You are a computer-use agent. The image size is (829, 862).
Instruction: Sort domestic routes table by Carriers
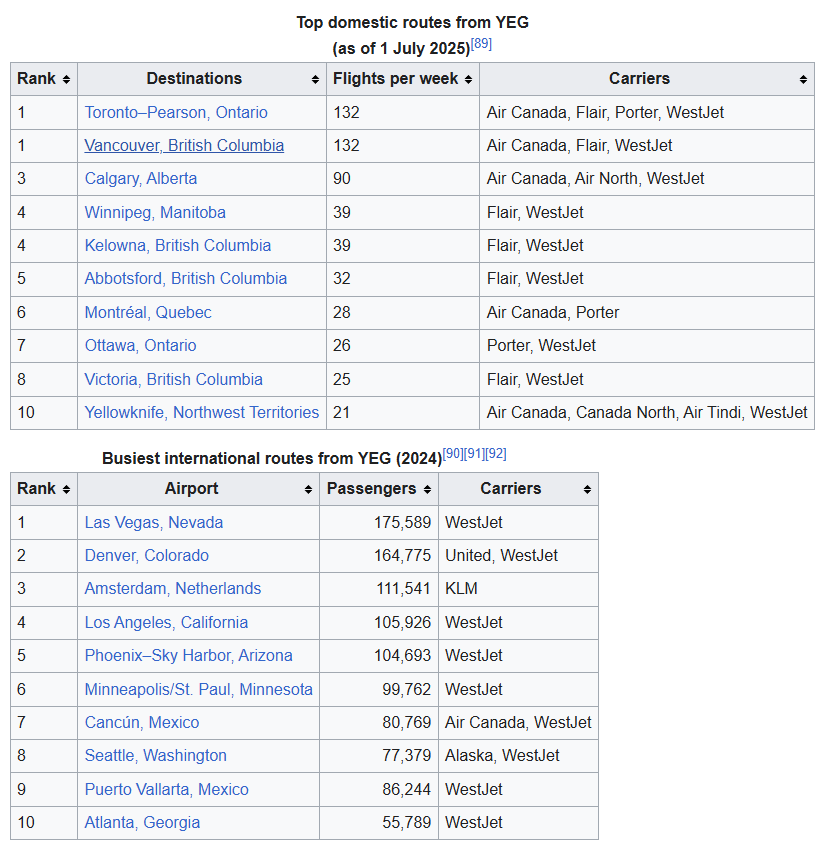tap(802, 79)
